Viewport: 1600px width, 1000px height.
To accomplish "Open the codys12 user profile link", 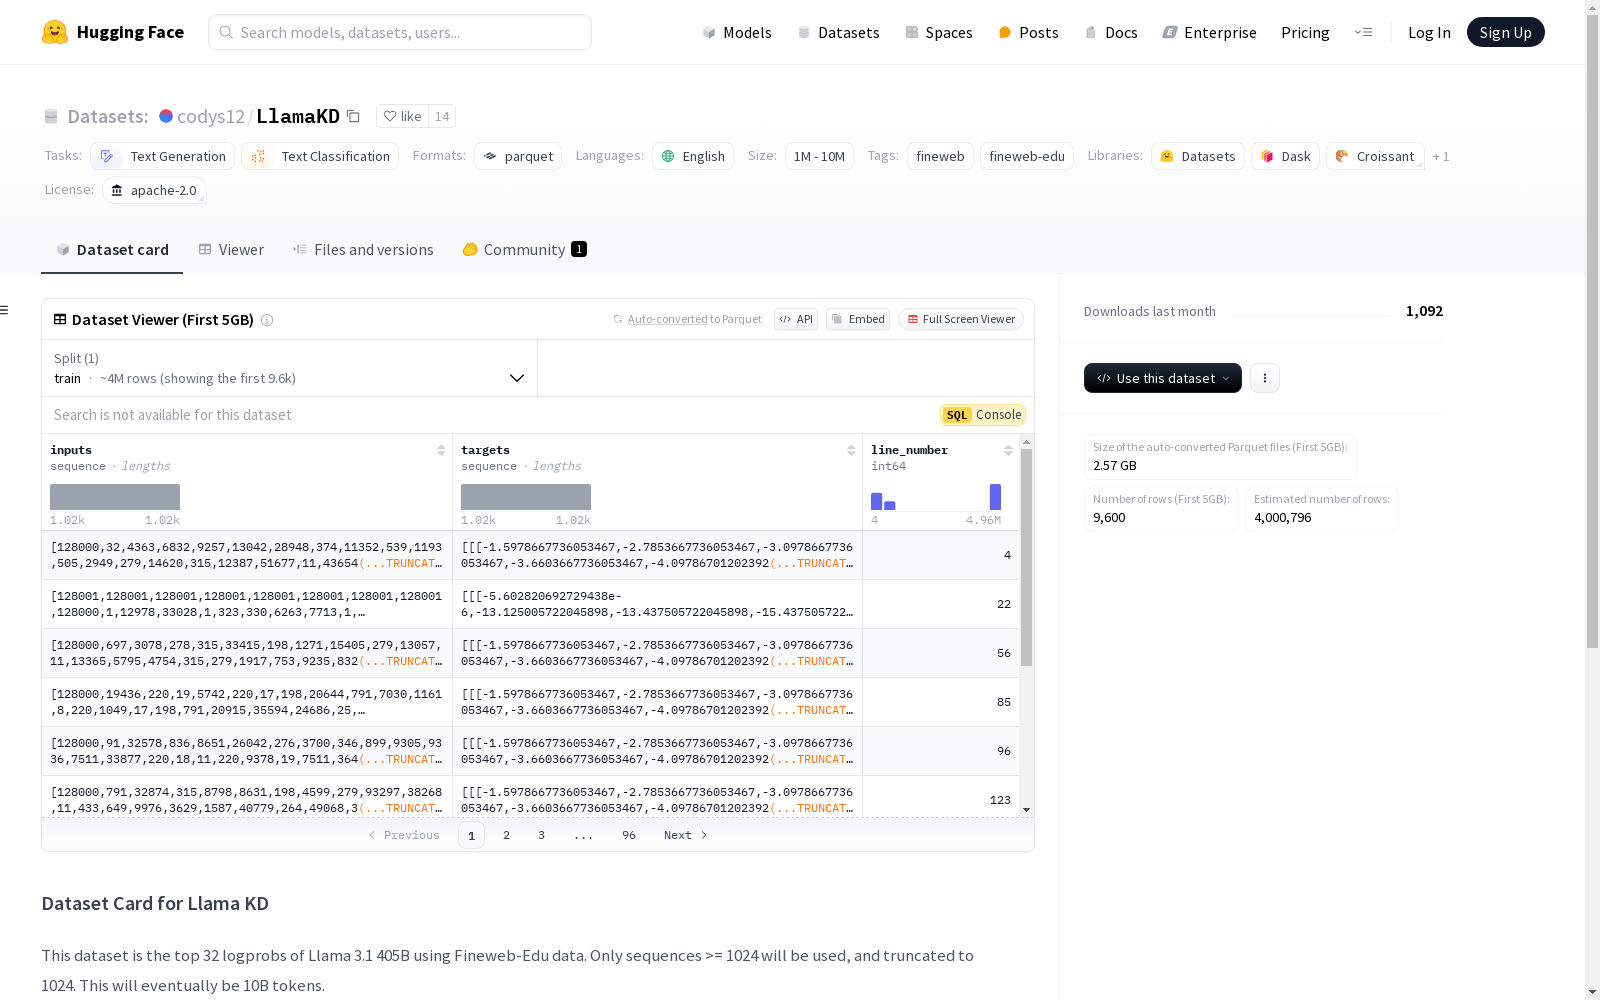I will tap(211, 116).
